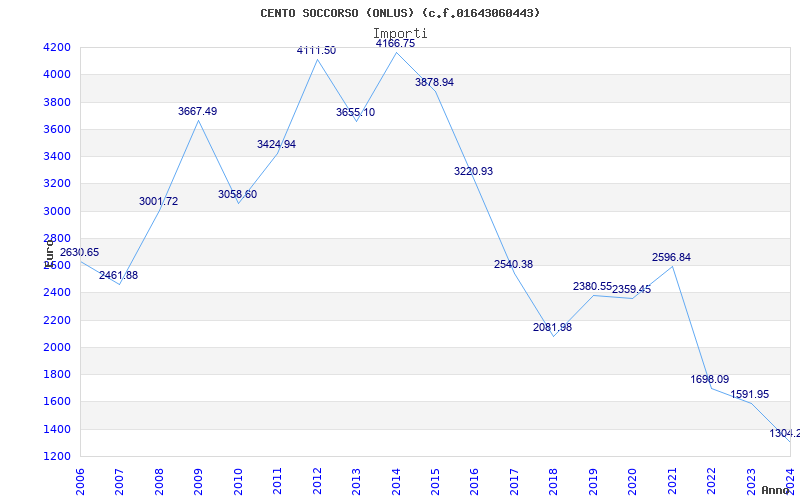This screenshot has width=800, height=500.
Task: Select the 2359.45 data label
Action: click(x=632, y=290)
